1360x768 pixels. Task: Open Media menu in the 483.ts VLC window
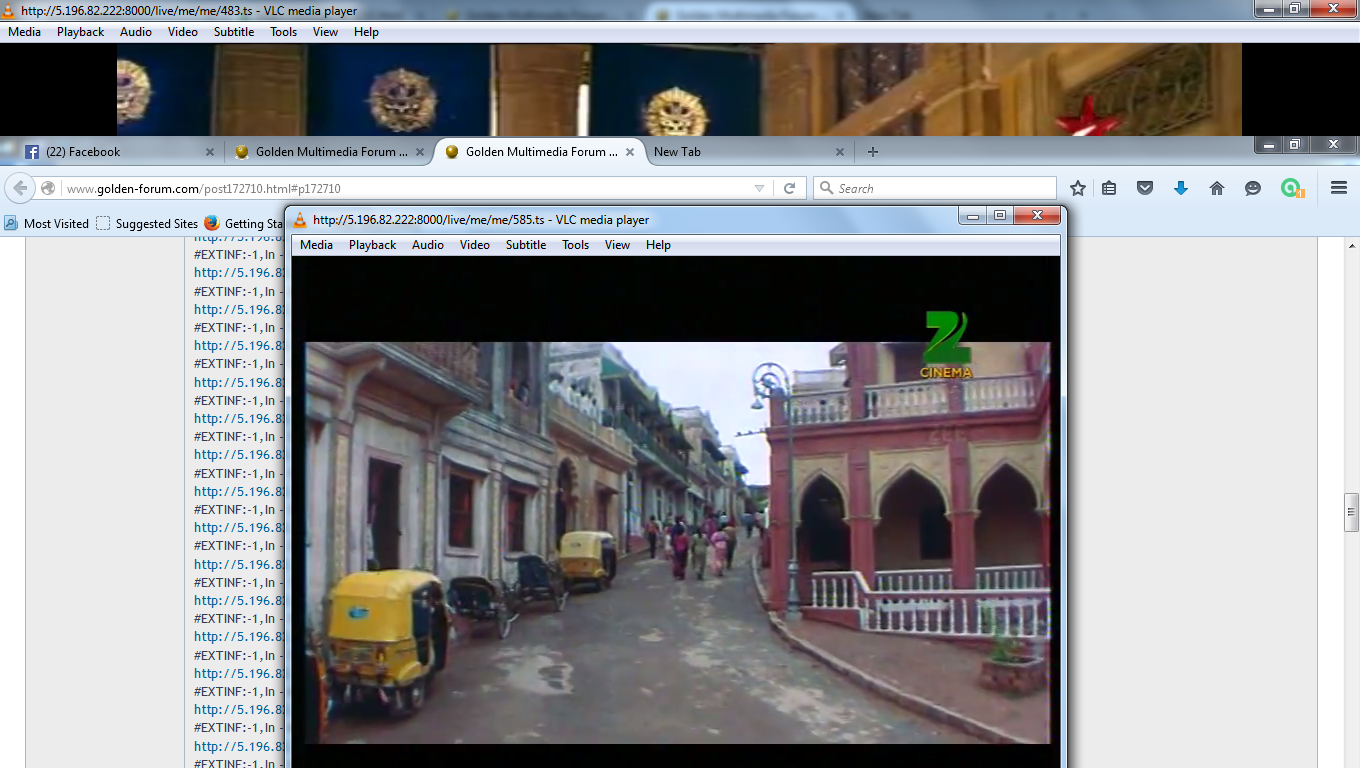click(25, 32)
